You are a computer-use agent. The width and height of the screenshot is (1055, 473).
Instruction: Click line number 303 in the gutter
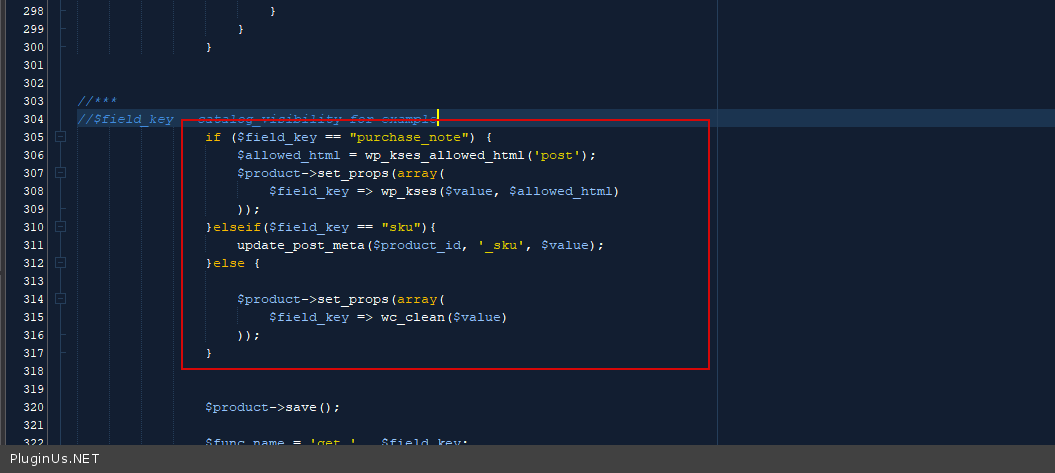[x=33, y=101]
